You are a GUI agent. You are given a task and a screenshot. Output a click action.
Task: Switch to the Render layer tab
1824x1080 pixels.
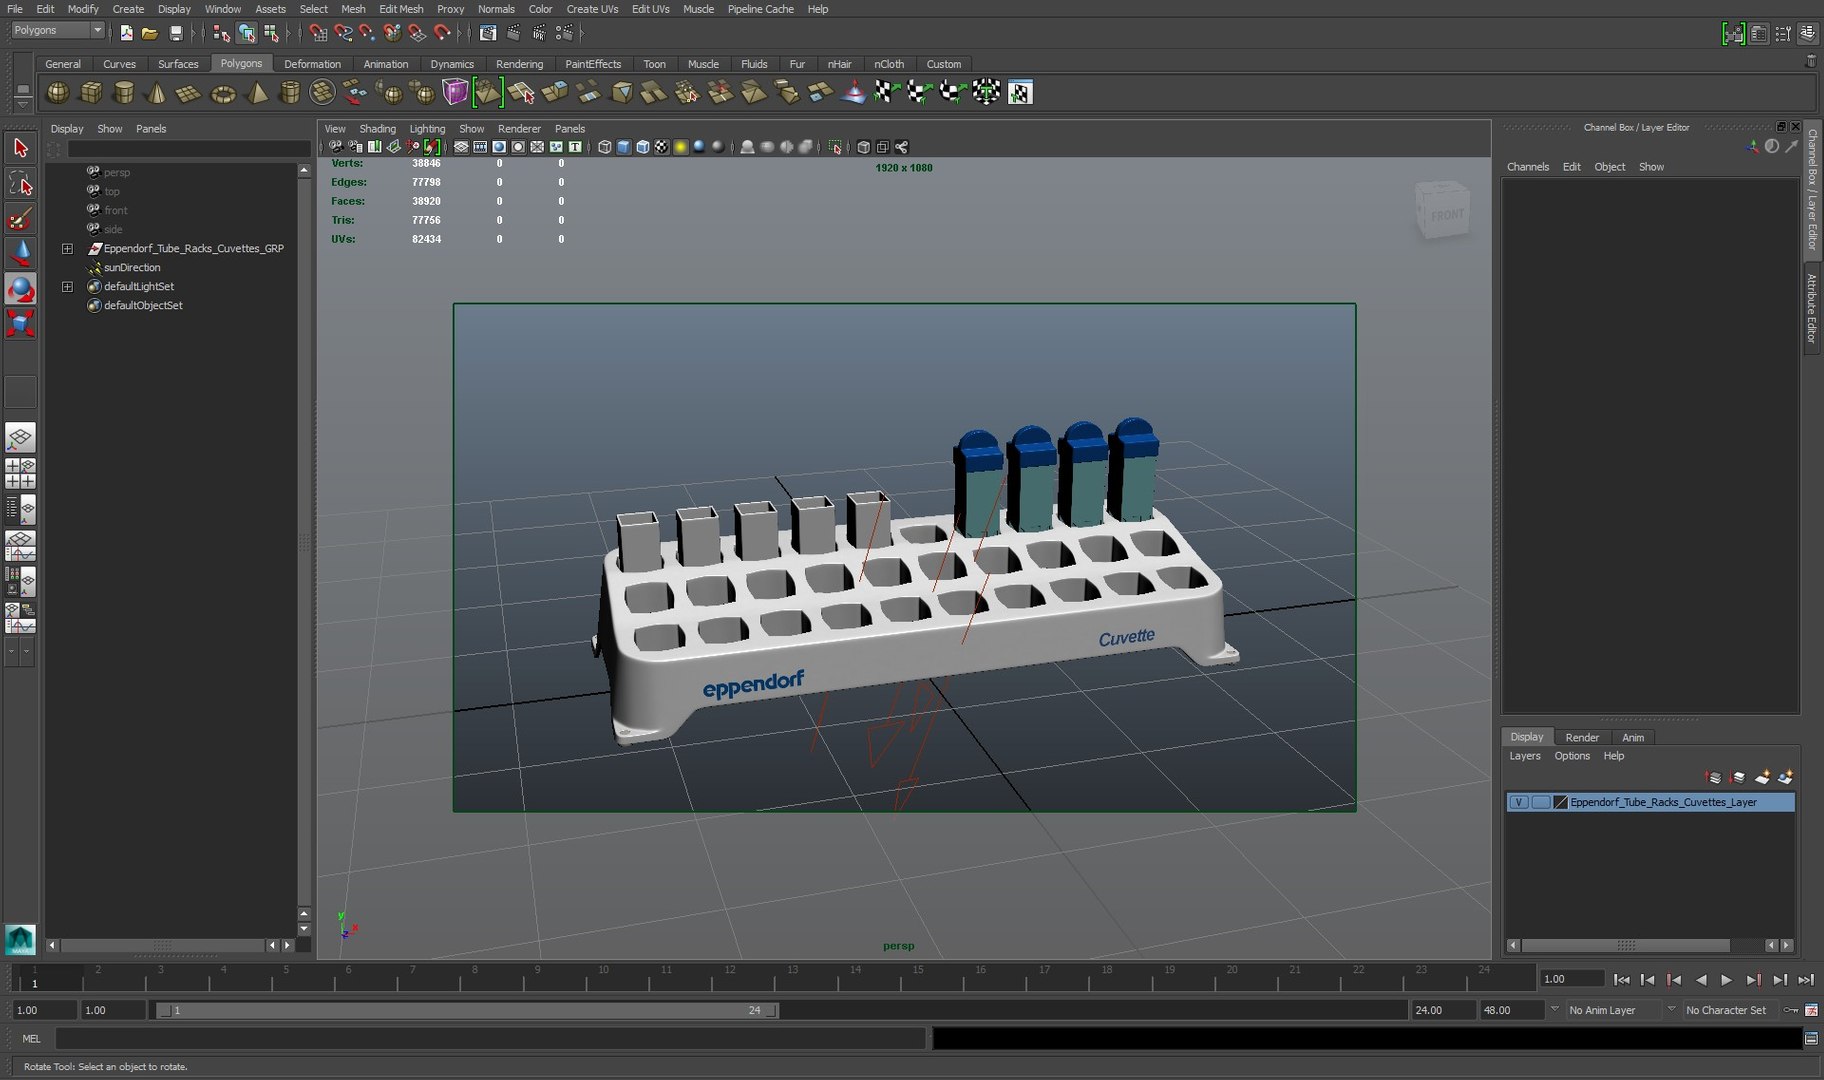[1582, 737]
